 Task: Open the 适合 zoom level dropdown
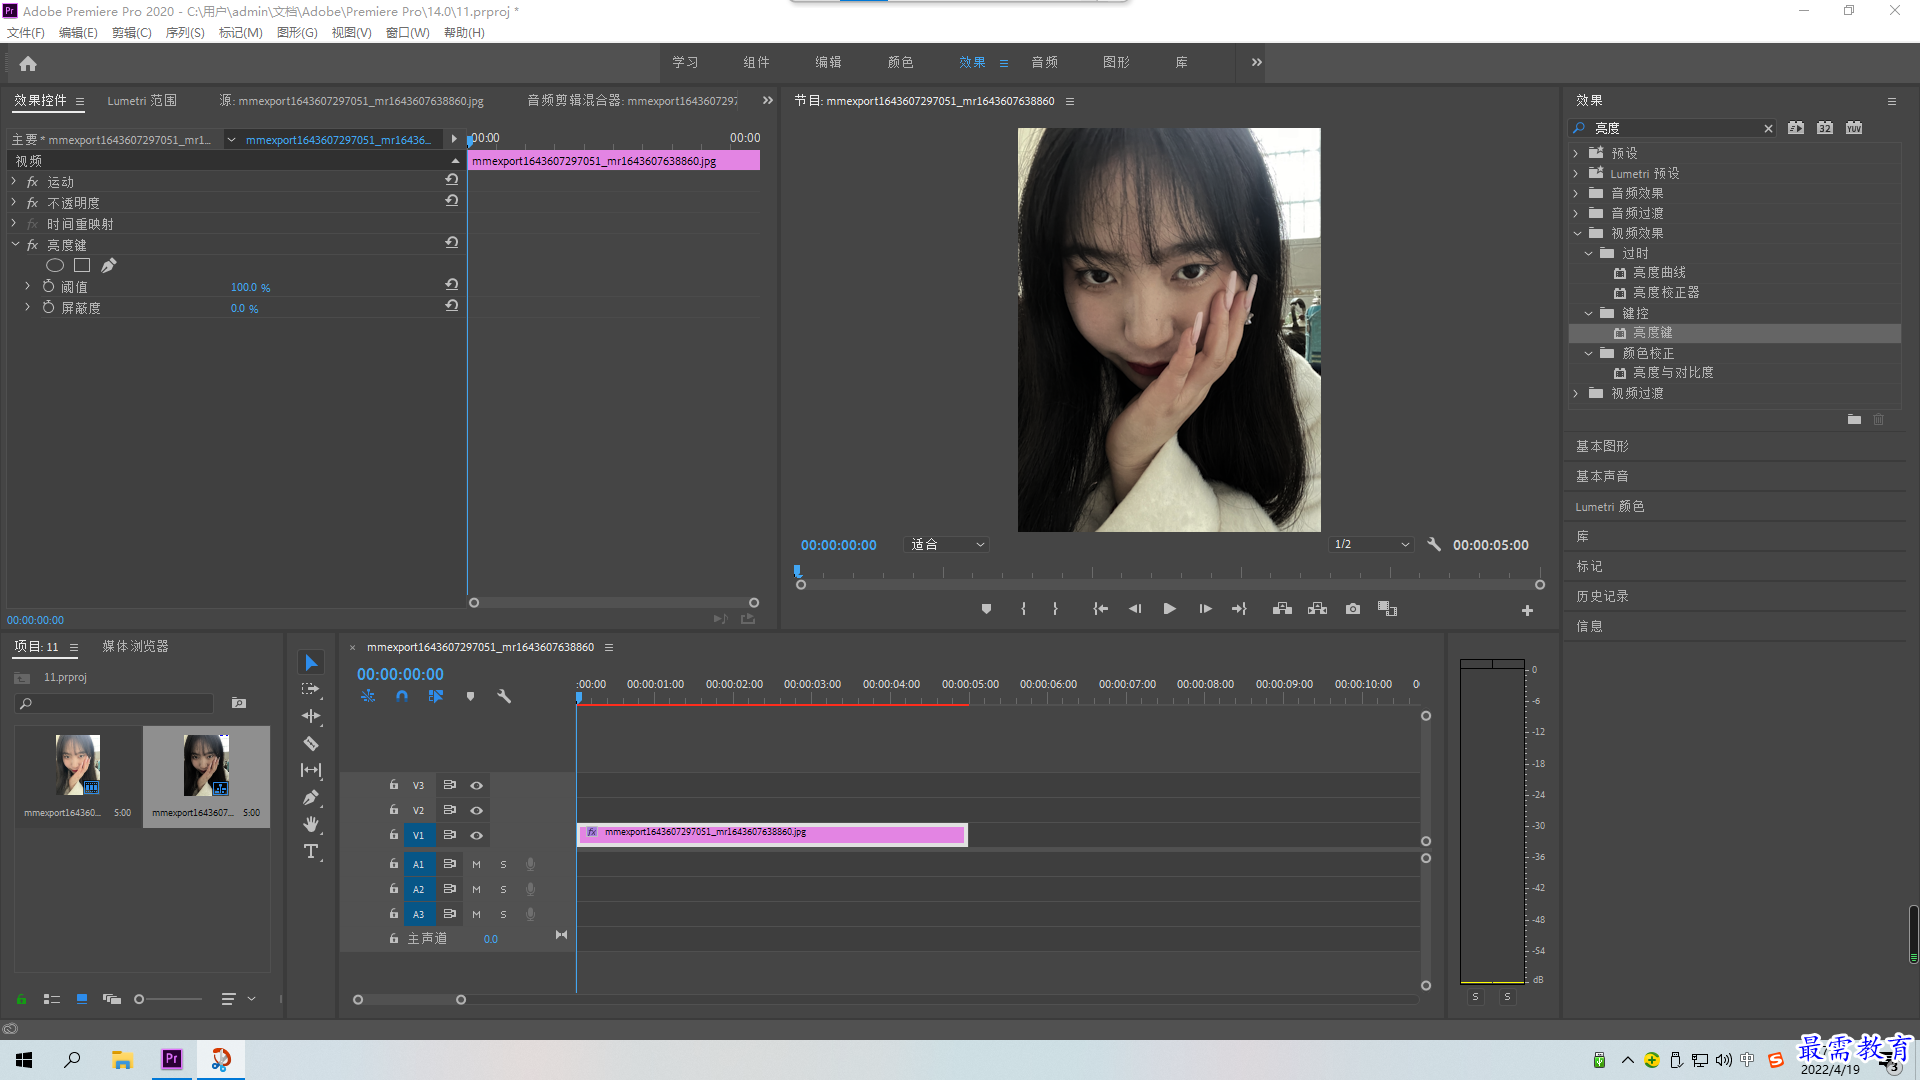[947, 544]
